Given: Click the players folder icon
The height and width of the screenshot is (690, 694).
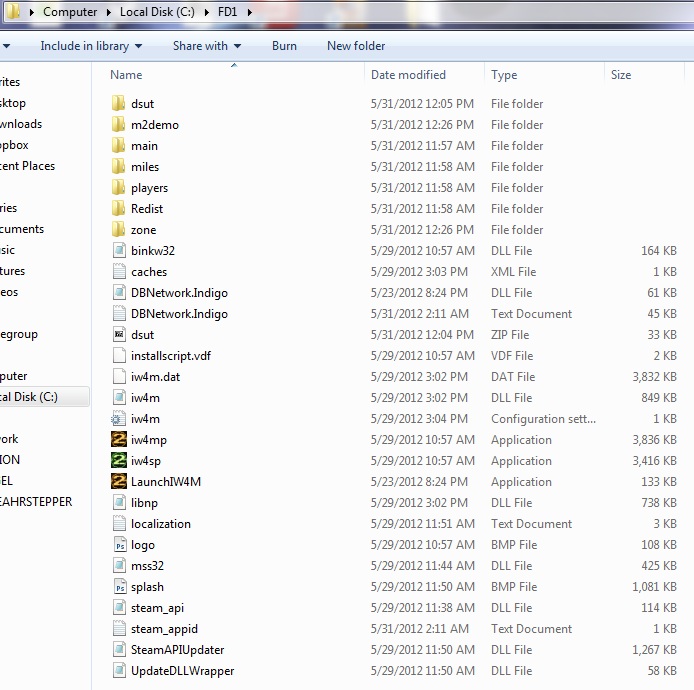Looking at the screenshot, I should (x=118, y=188).
